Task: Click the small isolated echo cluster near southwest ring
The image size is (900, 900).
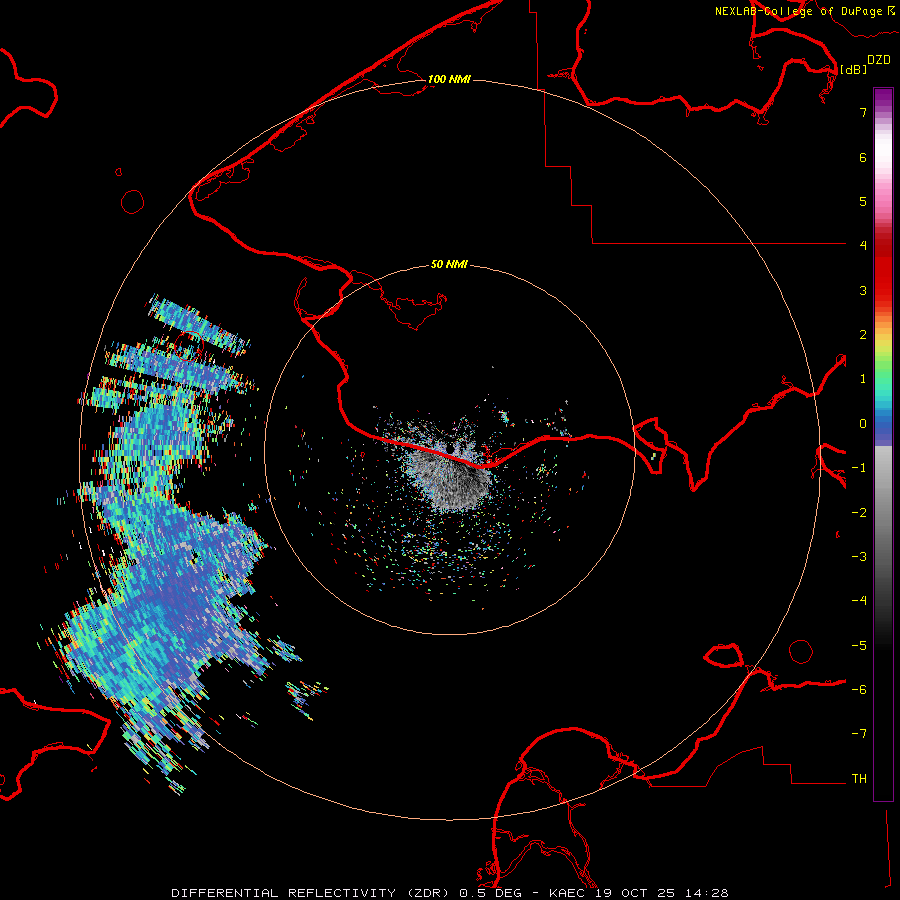Action: pyautogui.click(x=304, y=697)
